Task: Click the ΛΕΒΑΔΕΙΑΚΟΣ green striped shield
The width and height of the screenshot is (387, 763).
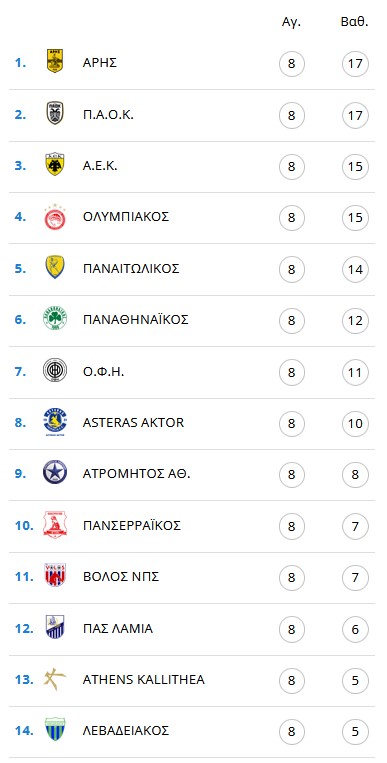Action: (55, 729)
